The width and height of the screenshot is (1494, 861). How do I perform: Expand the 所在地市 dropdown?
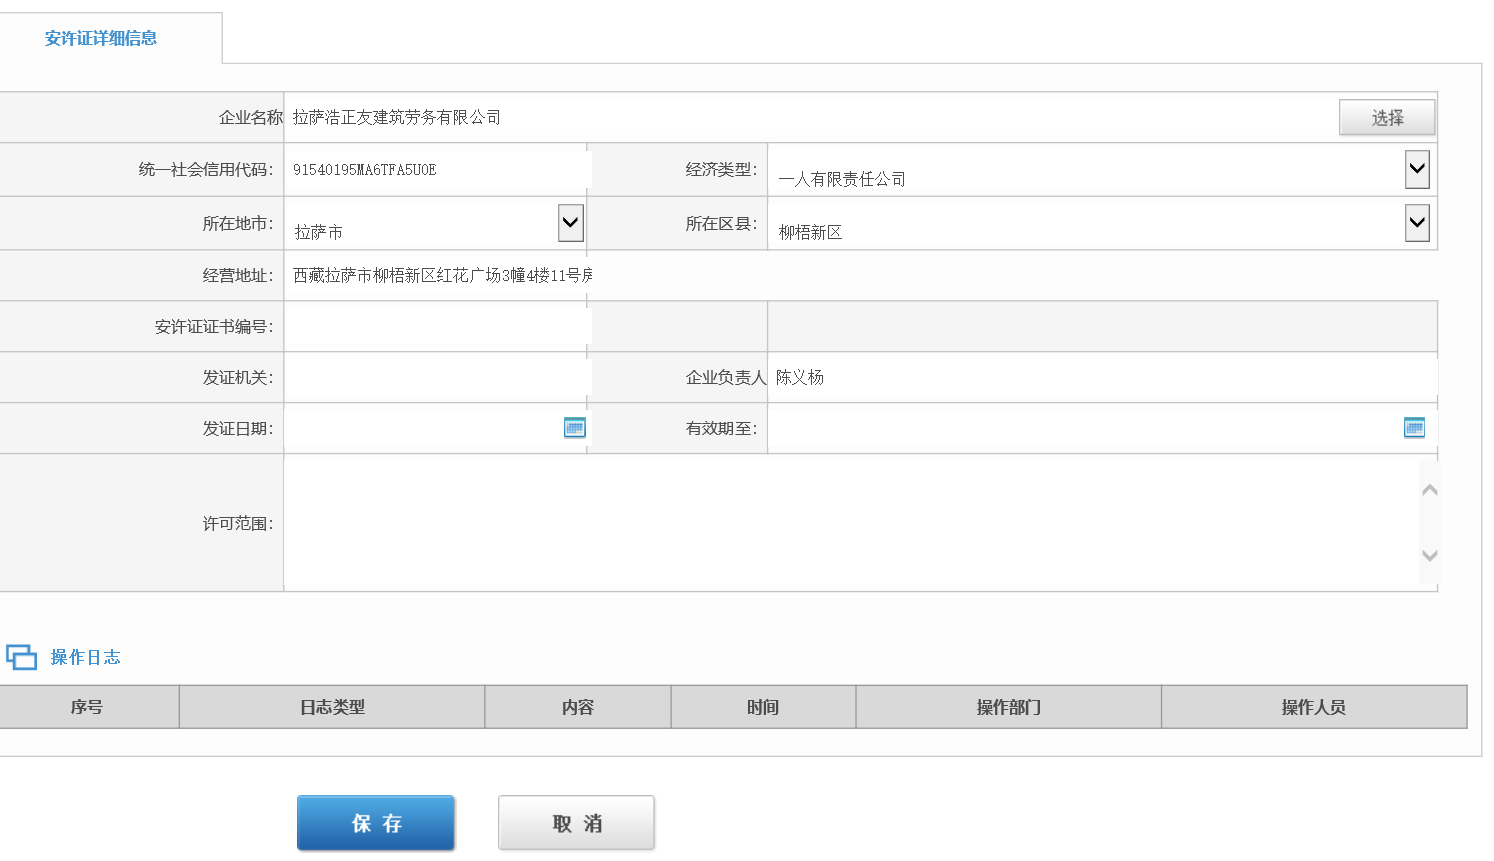570,222
